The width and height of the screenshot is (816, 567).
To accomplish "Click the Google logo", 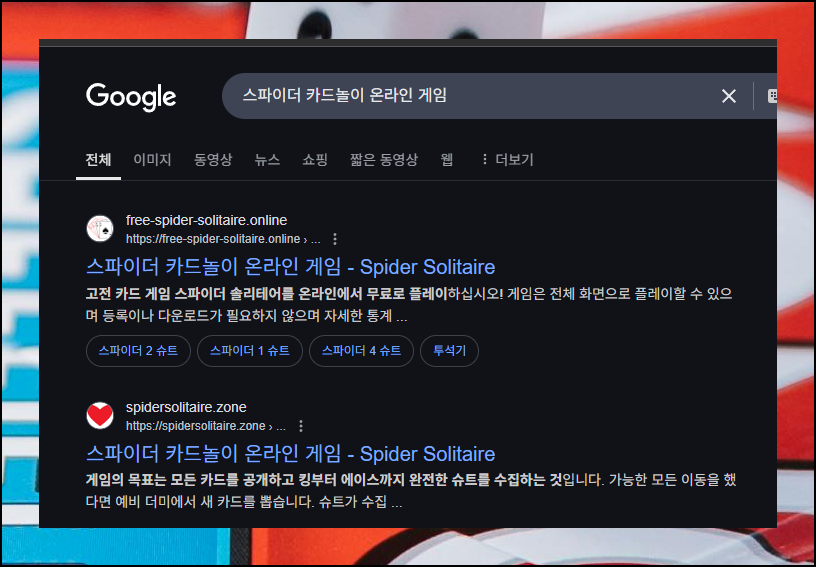I will click(131, 97).
